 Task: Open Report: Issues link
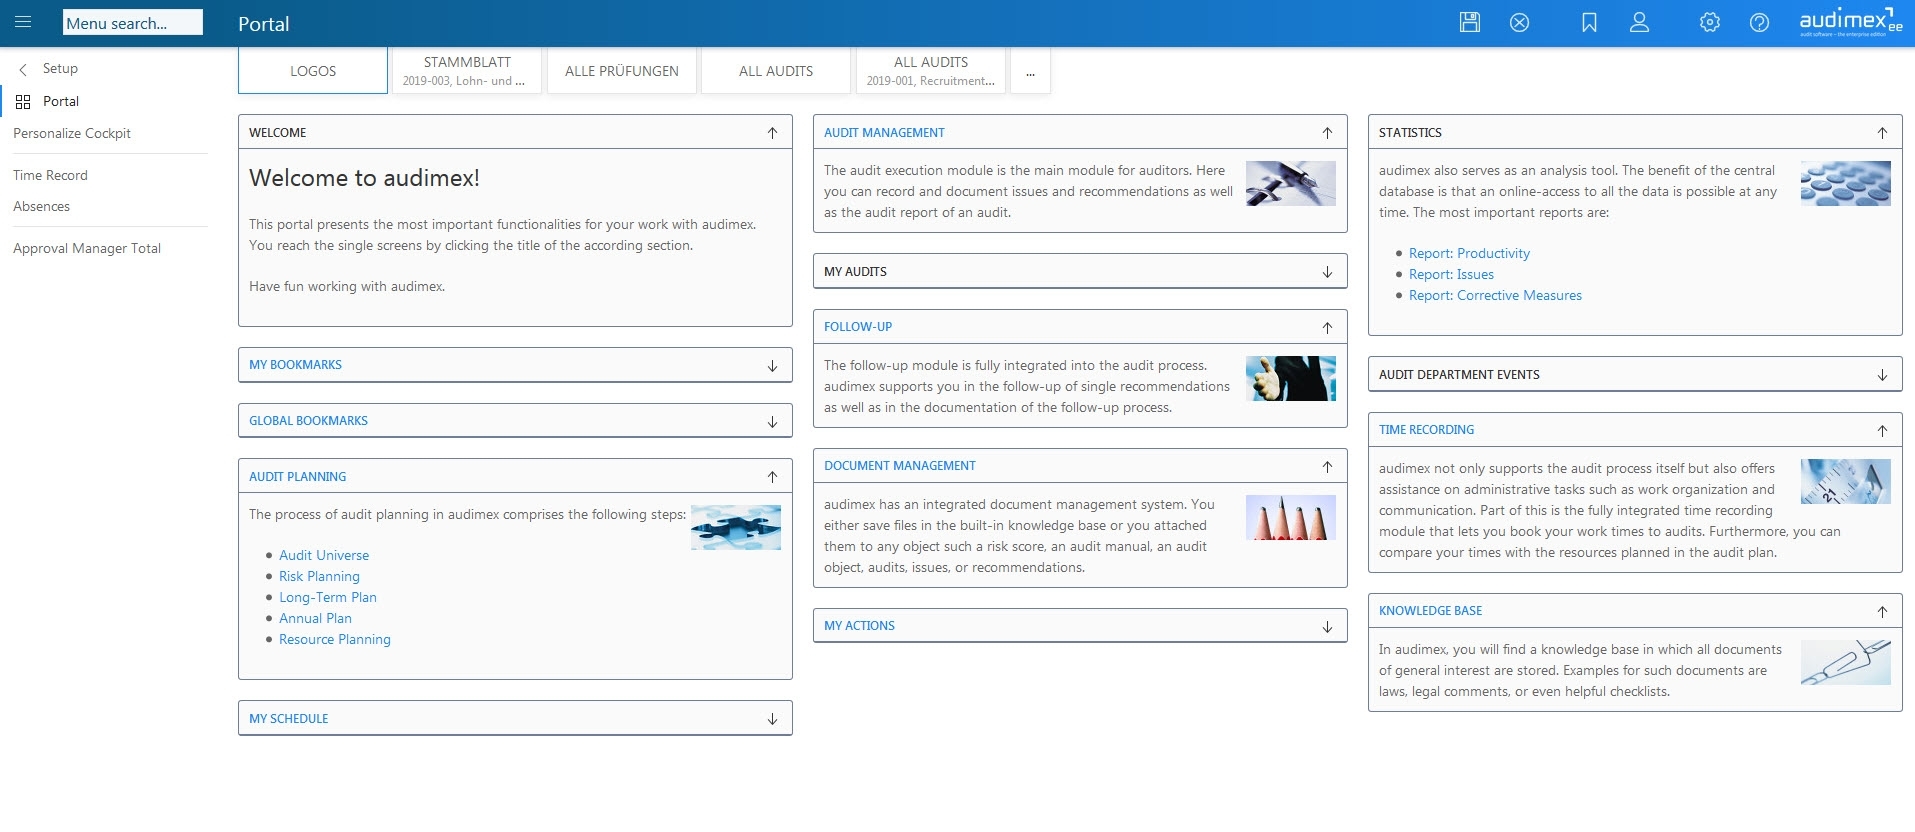pyautogui.click(x=1451, y=274)
